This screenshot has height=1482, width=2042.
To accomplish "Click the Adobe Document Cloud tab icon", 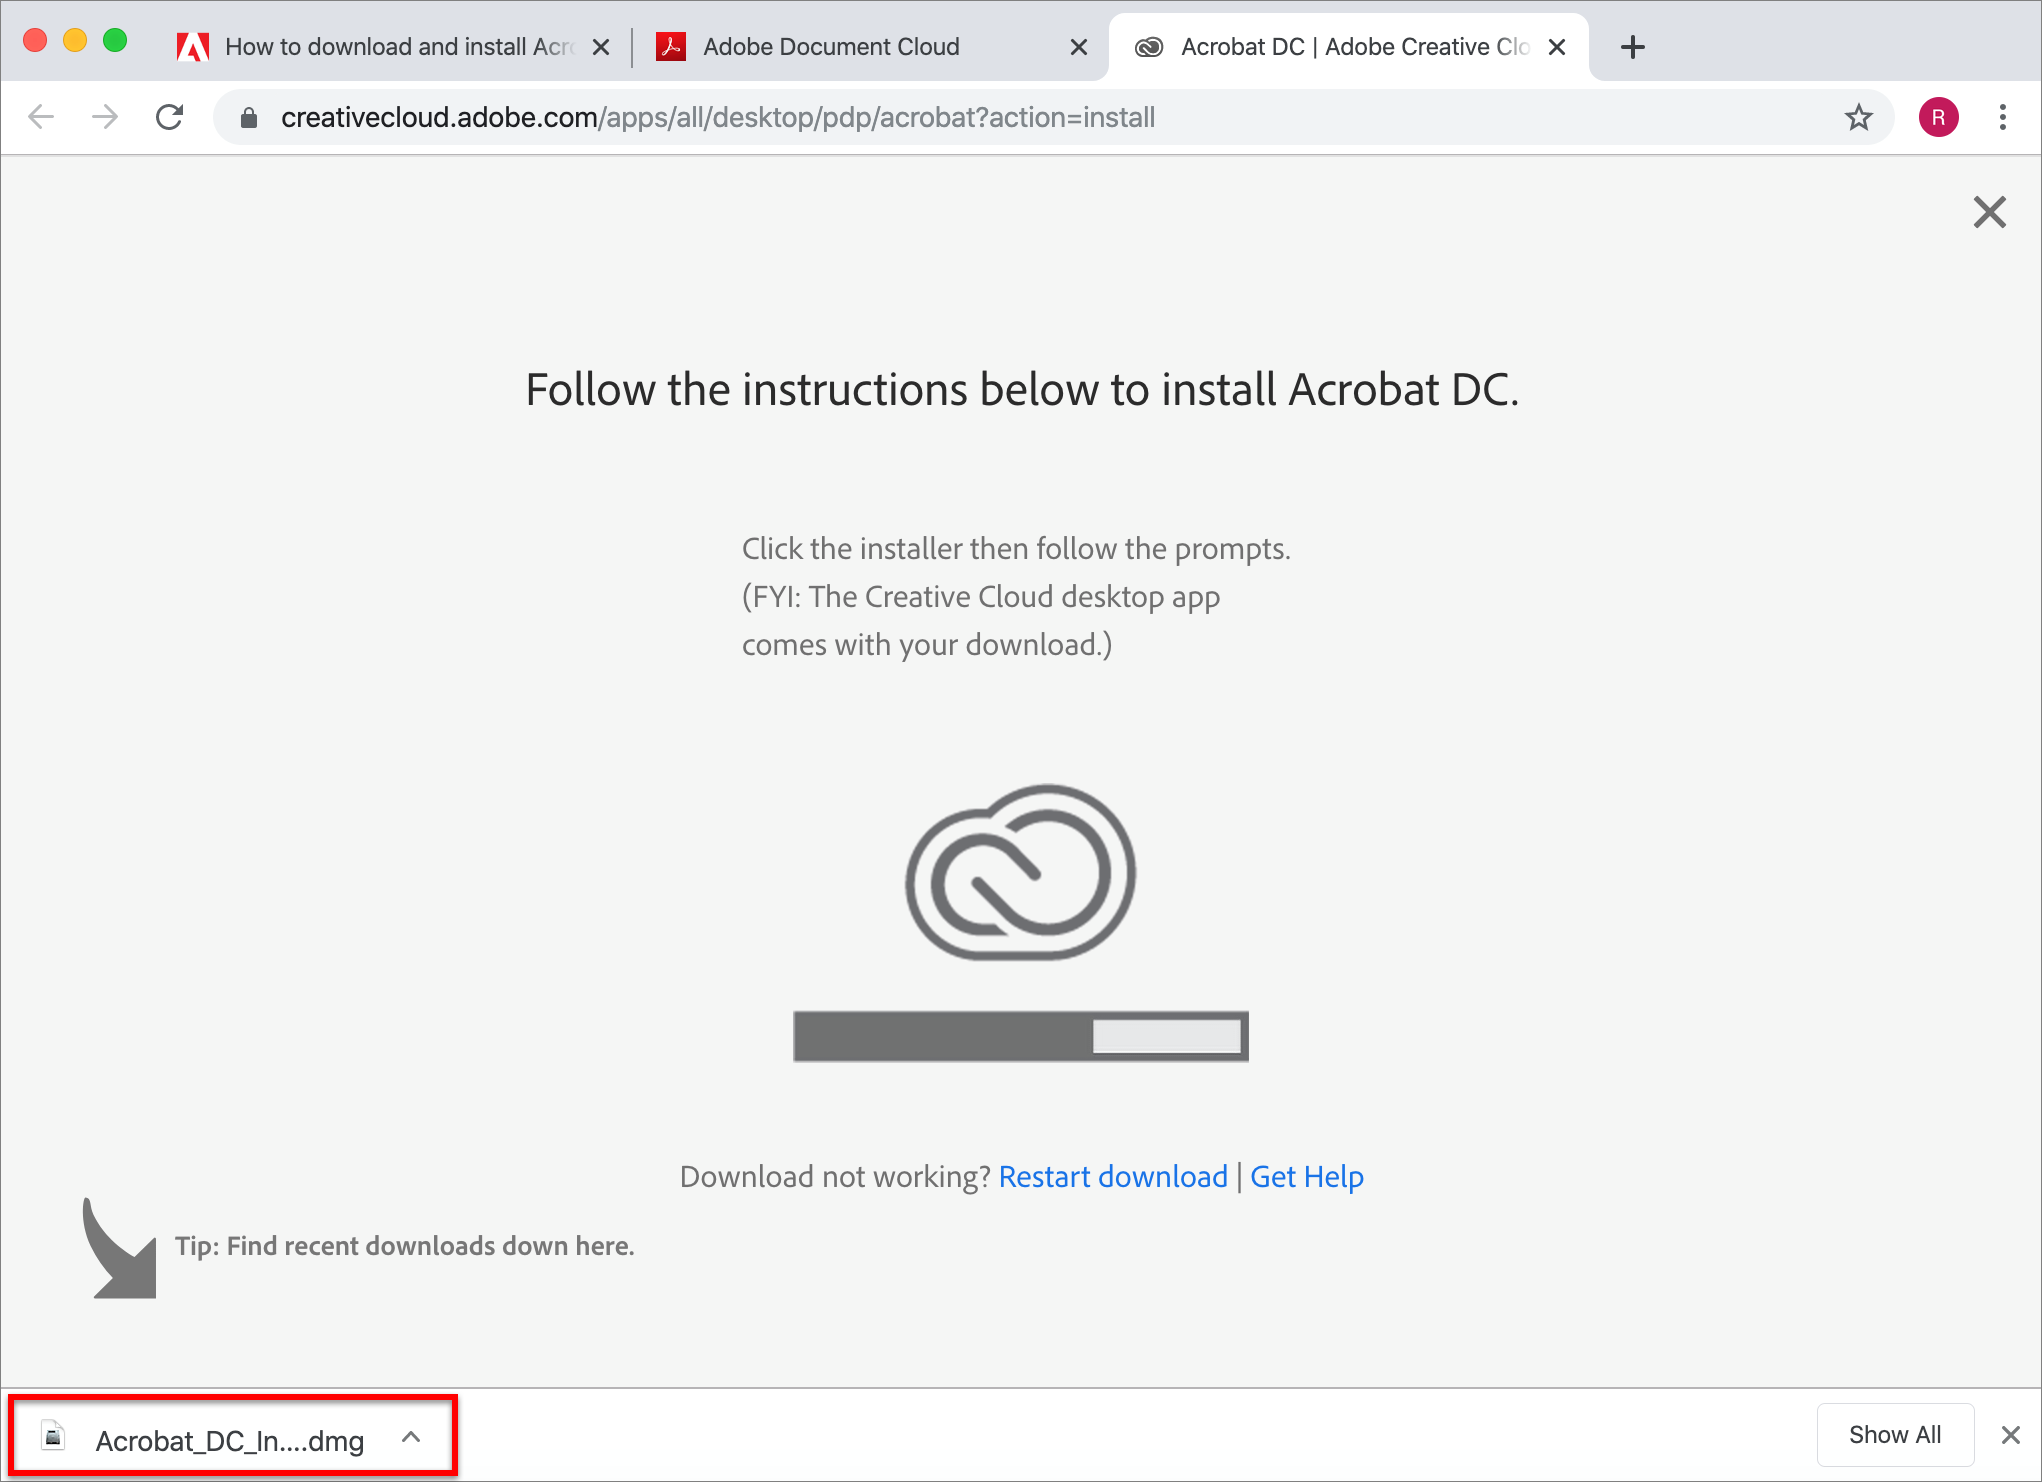I will click(x=671, y=46).
